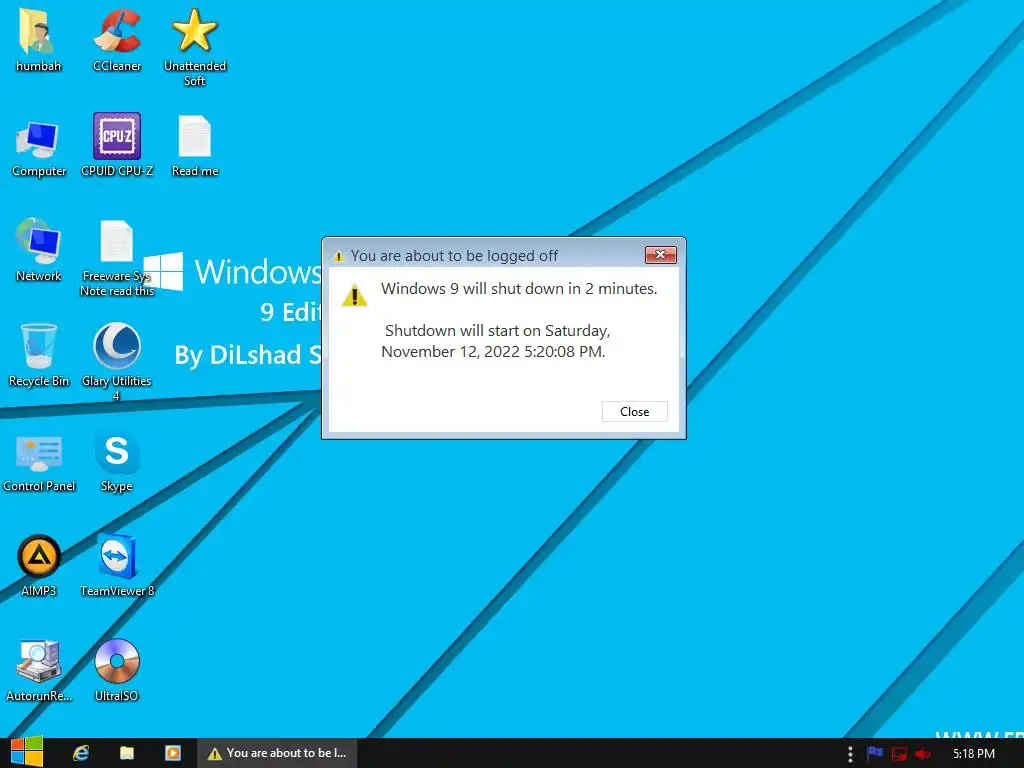Screen dimensions: 1024x768
Task: Open the Read me text file
Action: click(195, 146)
